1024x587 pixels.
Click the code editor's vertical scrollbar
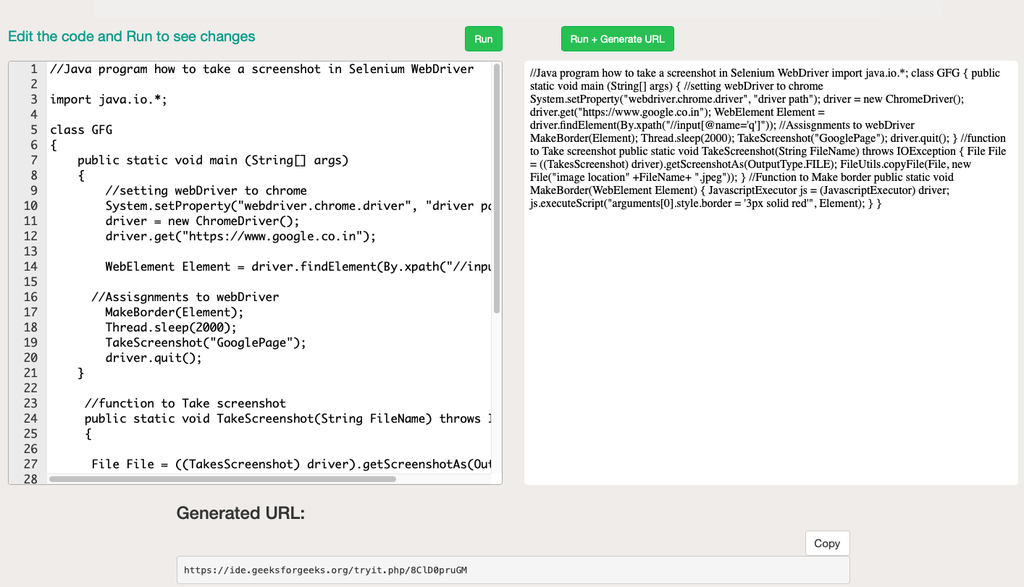pos(497,190)
